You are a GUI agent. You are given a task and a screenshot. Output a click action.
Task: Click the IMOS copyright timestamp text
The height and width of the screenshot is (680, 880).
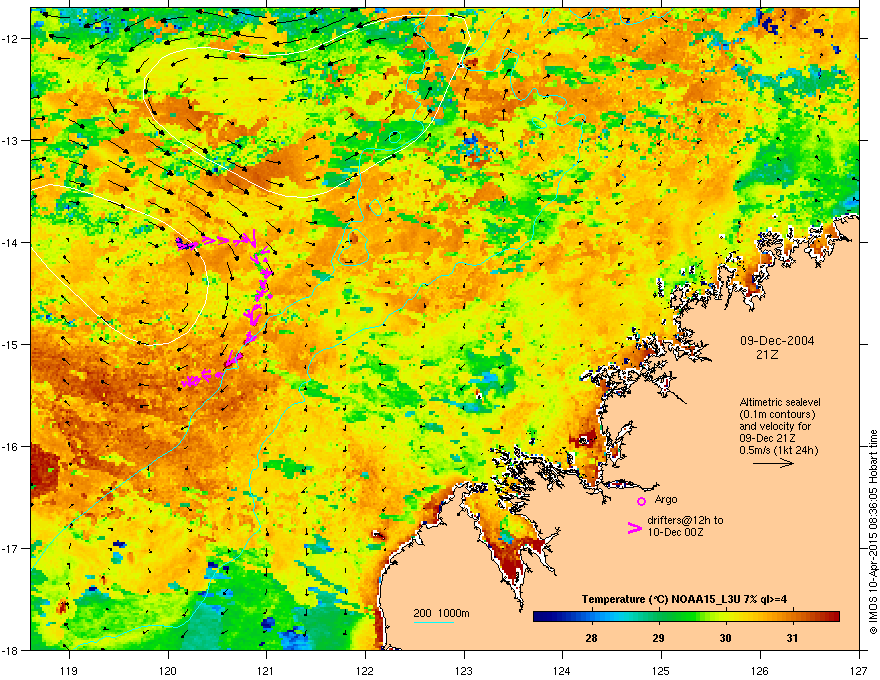click(x=873, y=532)
